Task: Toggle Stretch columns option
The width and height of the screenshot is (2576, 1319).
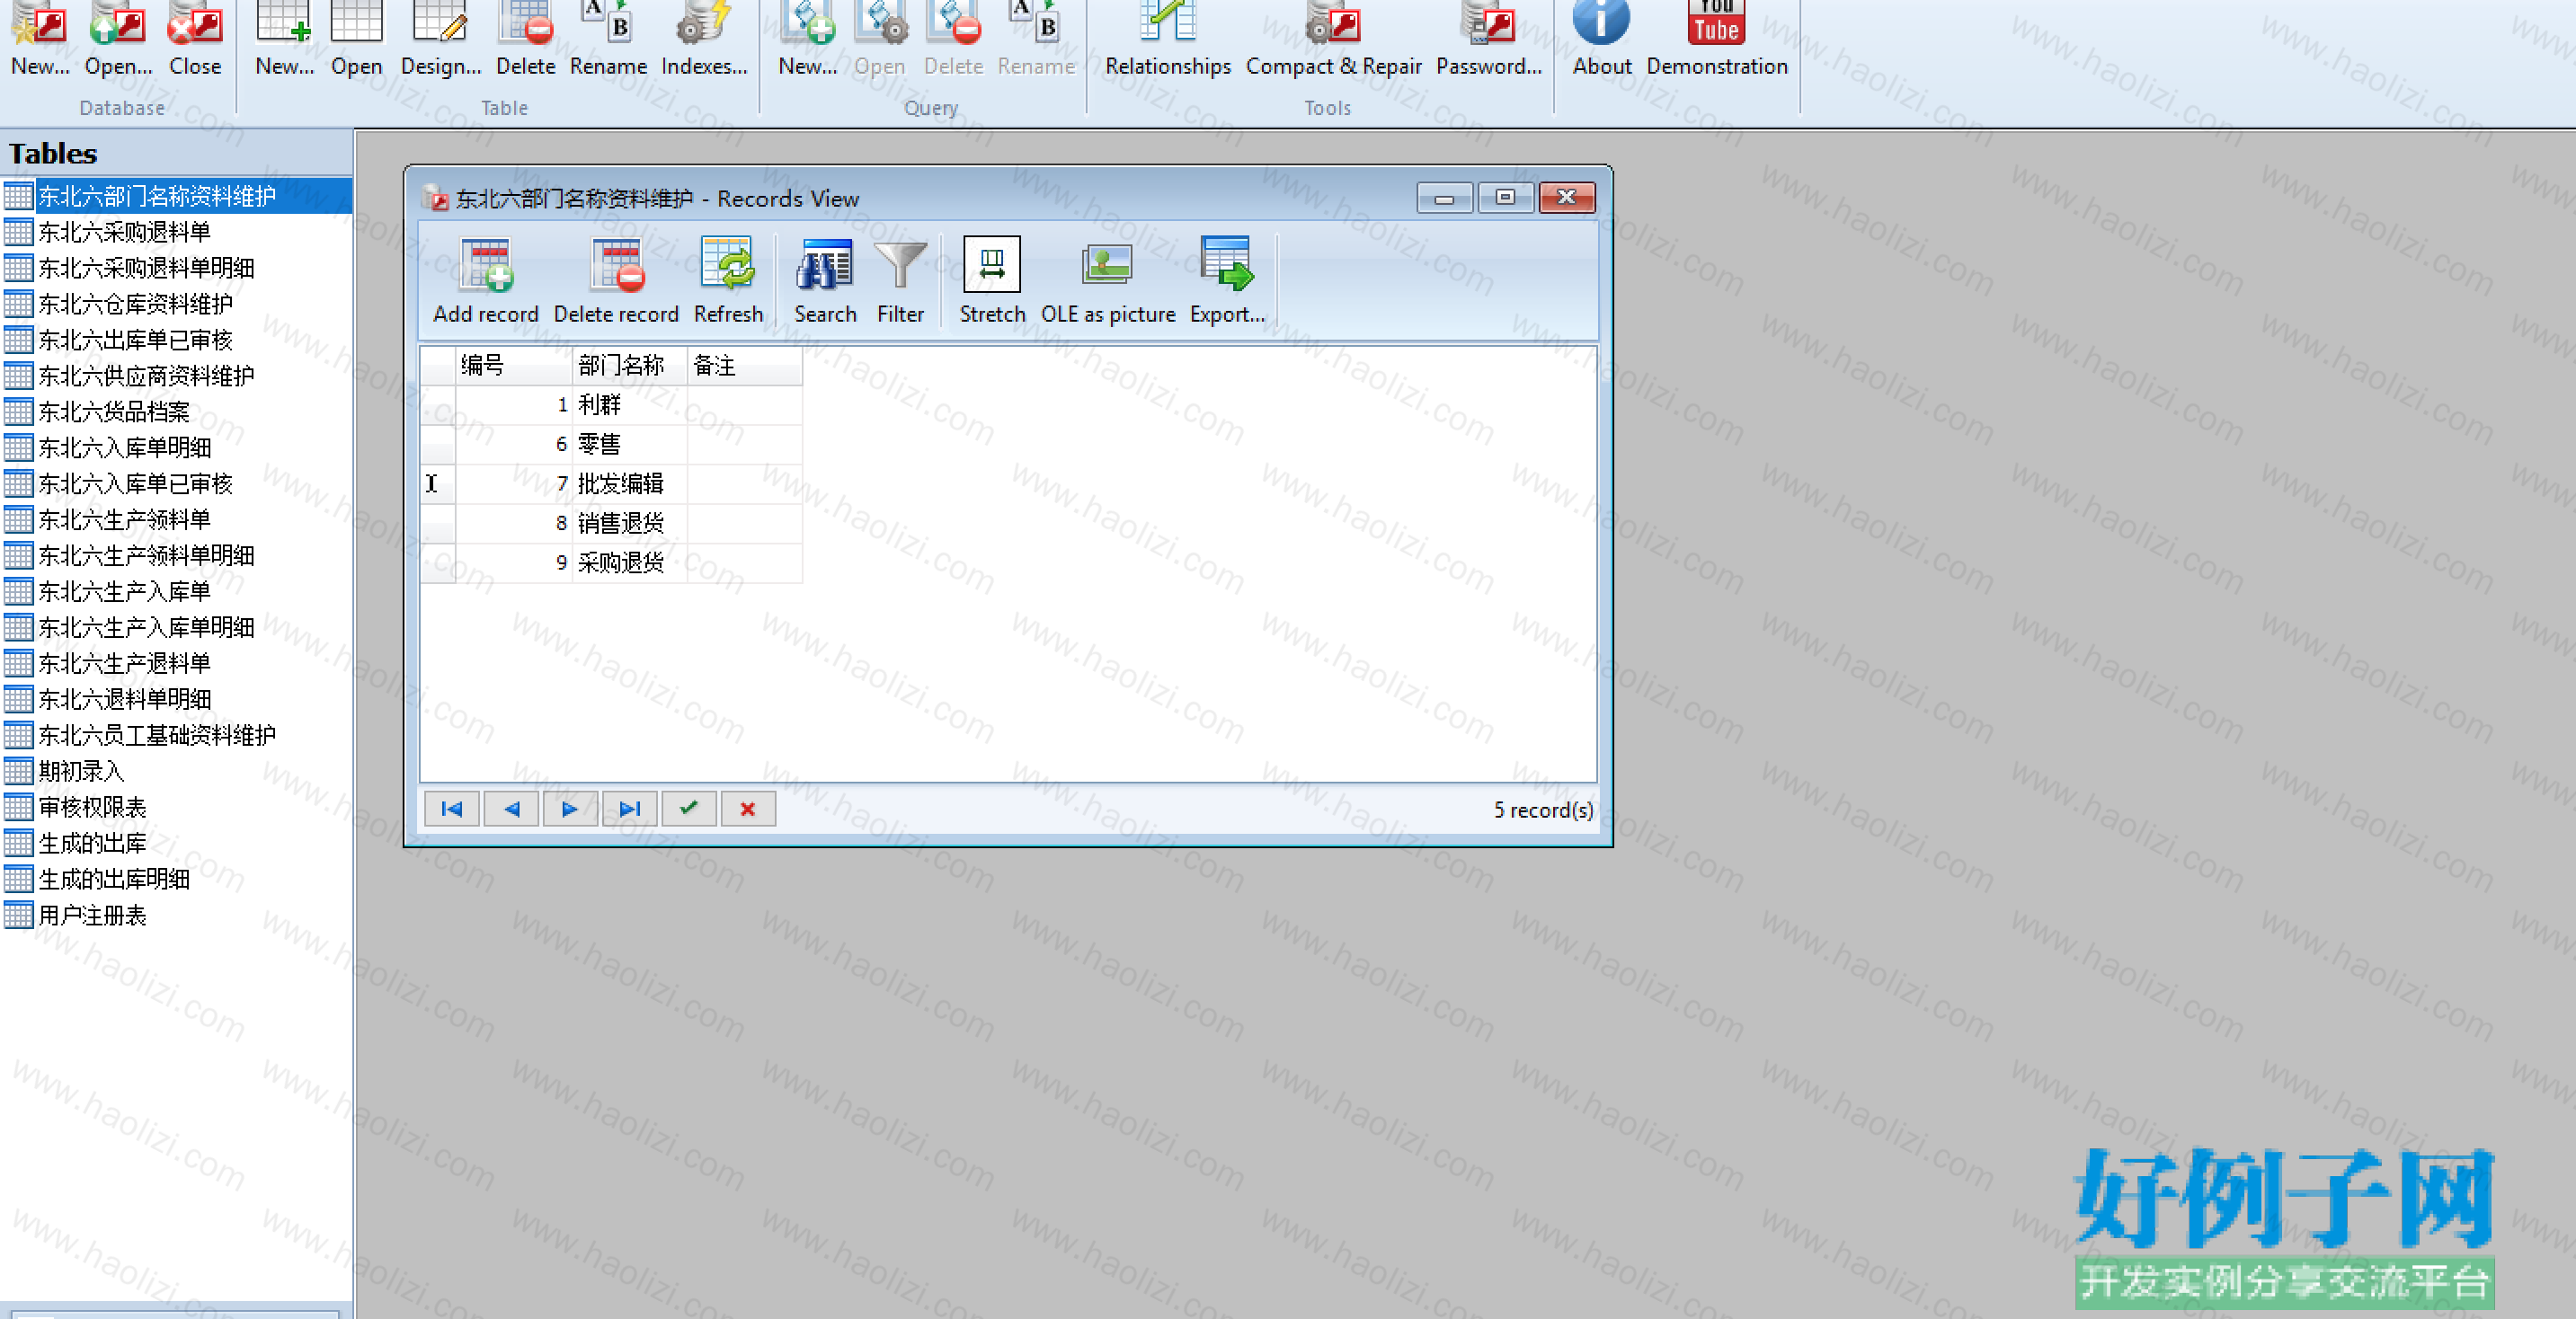Action: pos(992,281)
